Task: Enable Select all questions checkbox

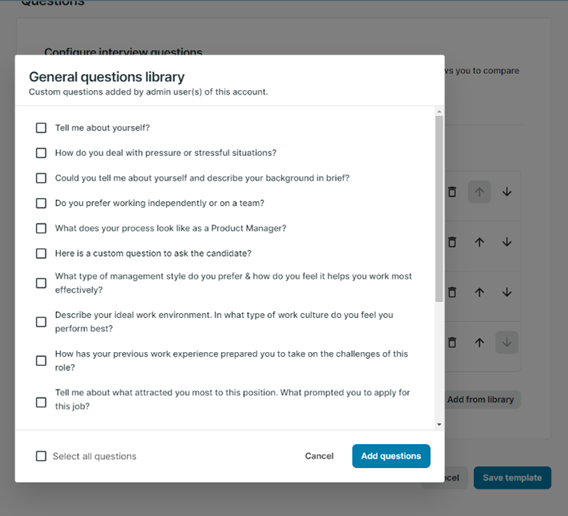Action: pyautogui.click(x=41, y=456)
